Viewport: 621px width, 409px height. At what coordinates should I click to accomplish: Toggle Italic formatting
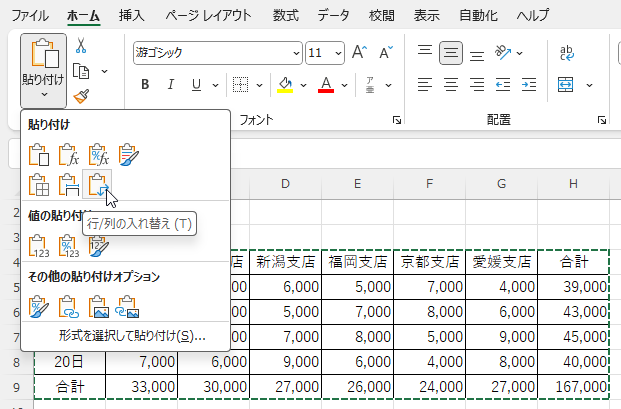(x=170, y=84)
